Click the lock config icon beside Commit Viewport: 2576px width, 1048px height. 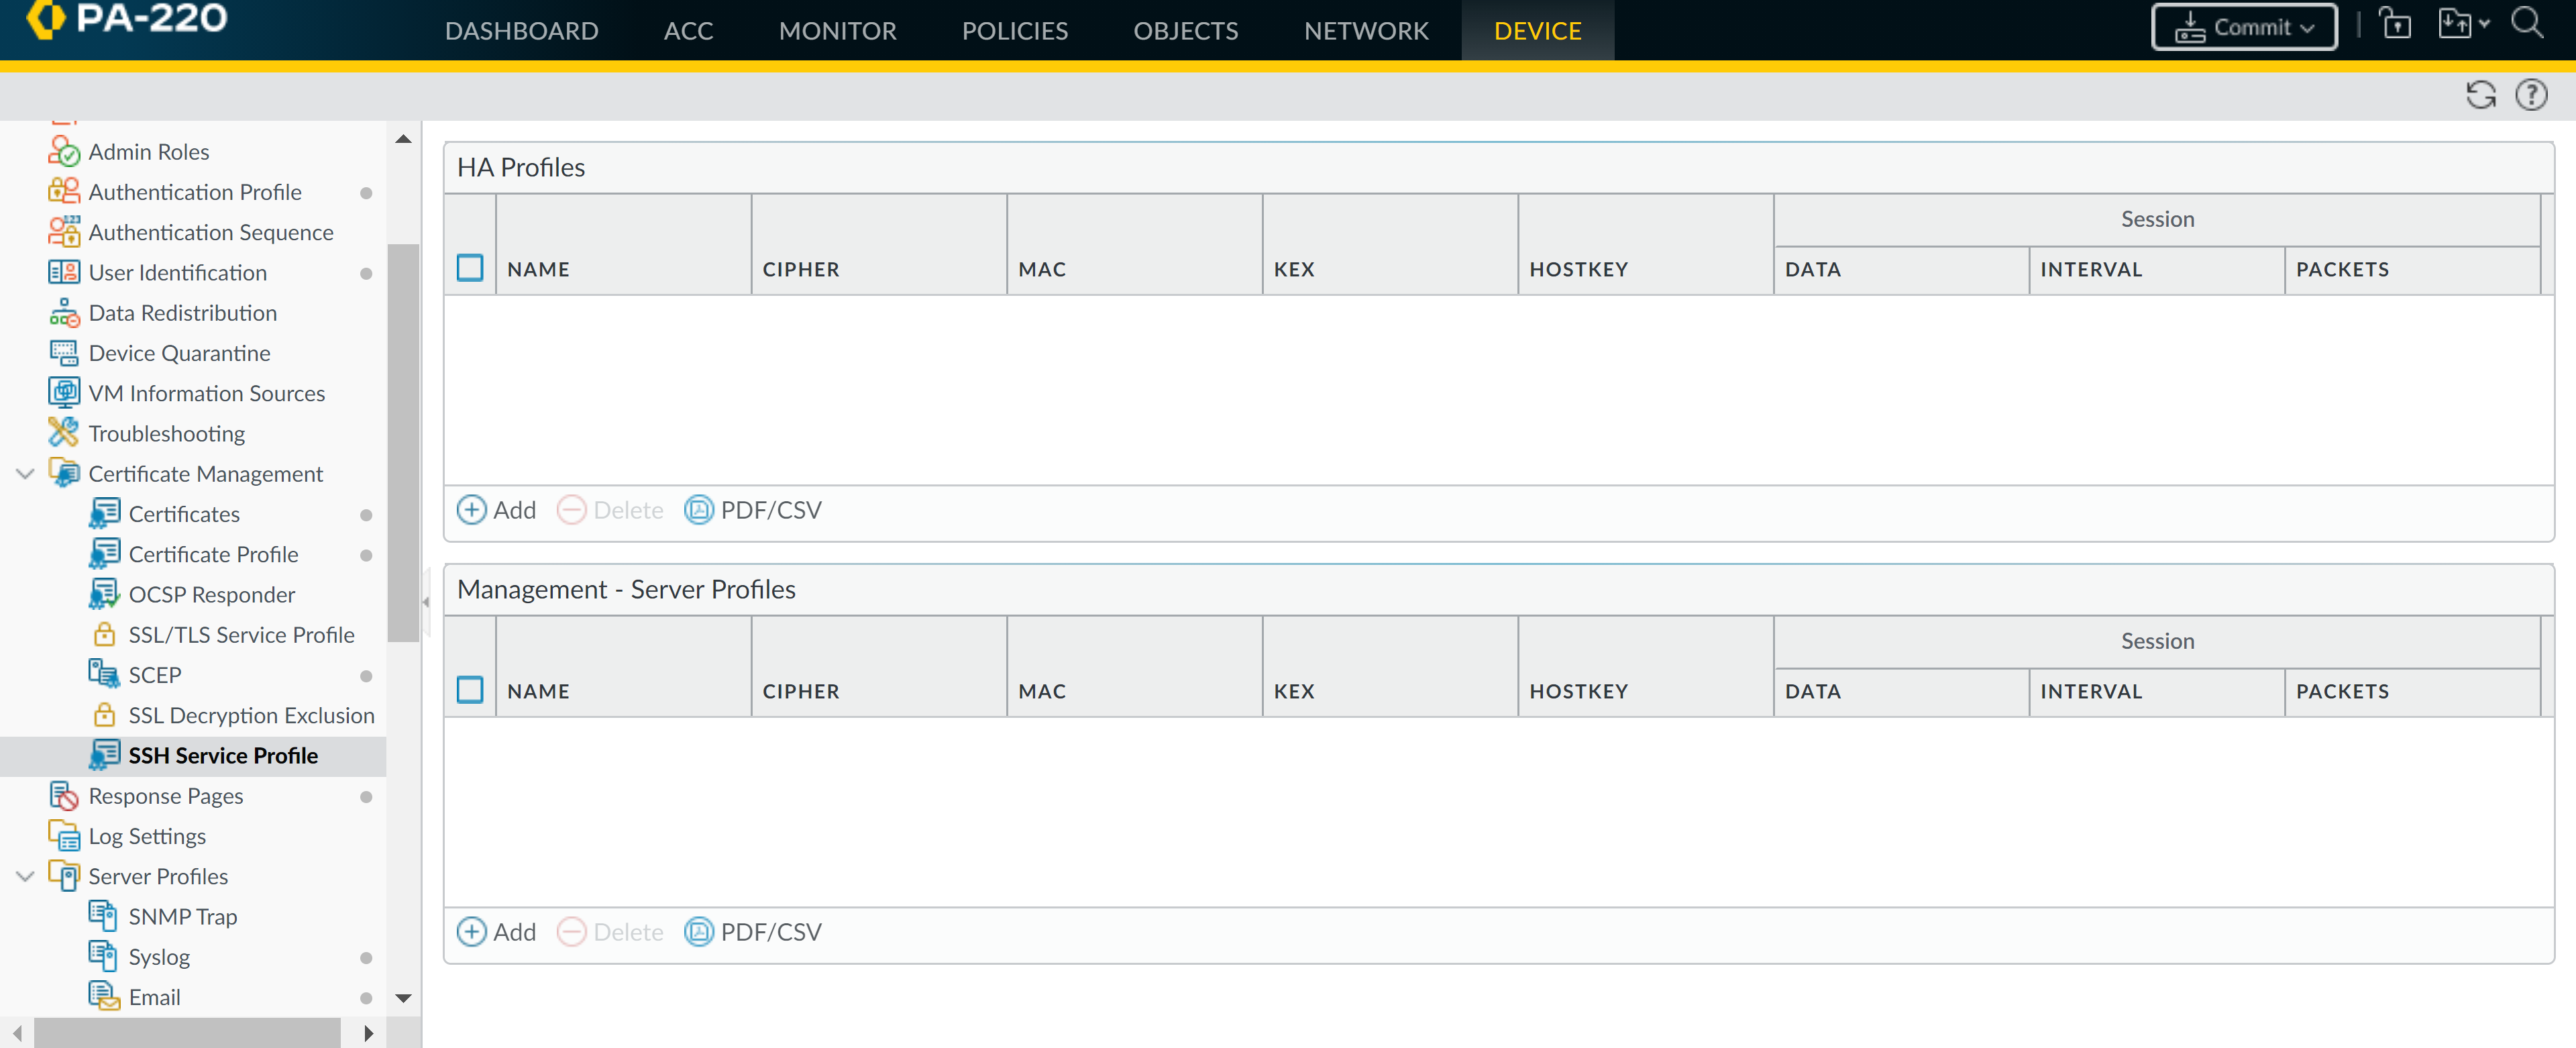2395,23
